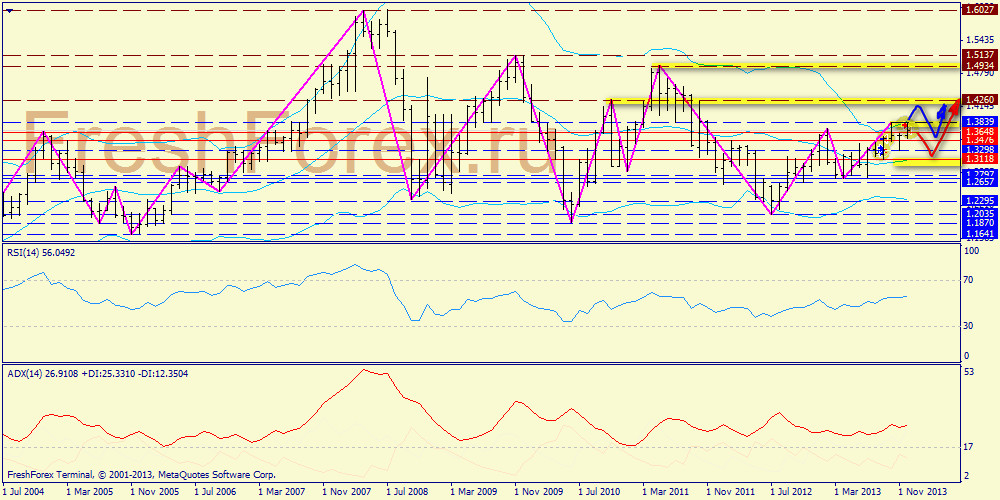Click the red 1.3648 current price label
The image size is (1000, 500).
(x=976, y=132)
